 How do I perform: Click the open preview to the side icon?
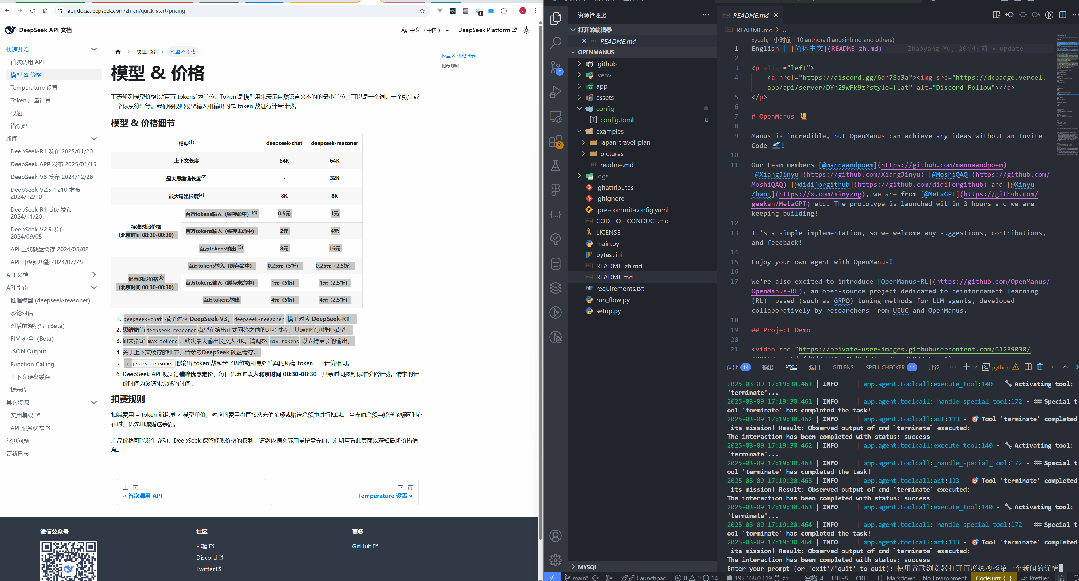point(996,14)
